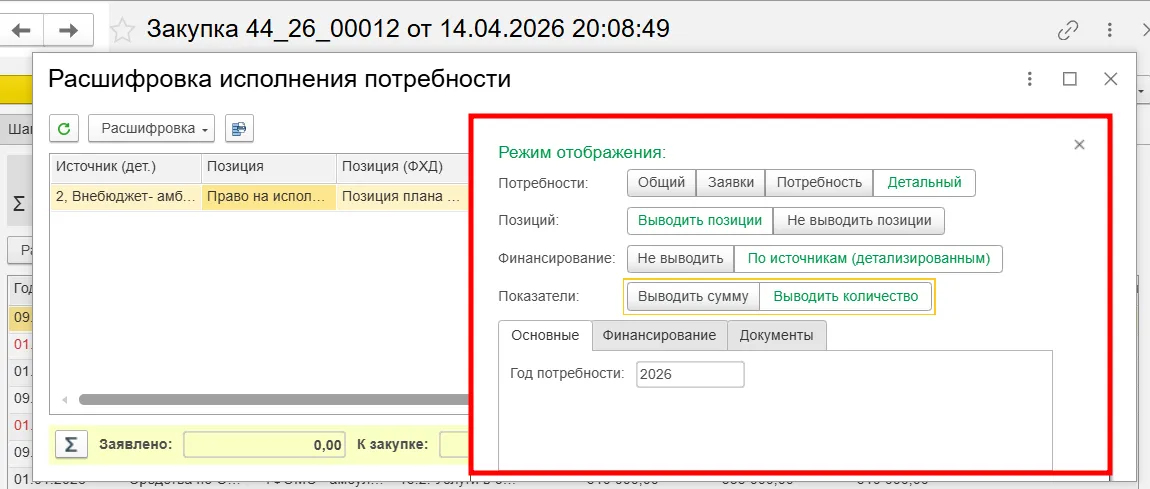1150x489 pixels.
Task: Toggle Выводить количество indicator
Action: tap(846, 297)
